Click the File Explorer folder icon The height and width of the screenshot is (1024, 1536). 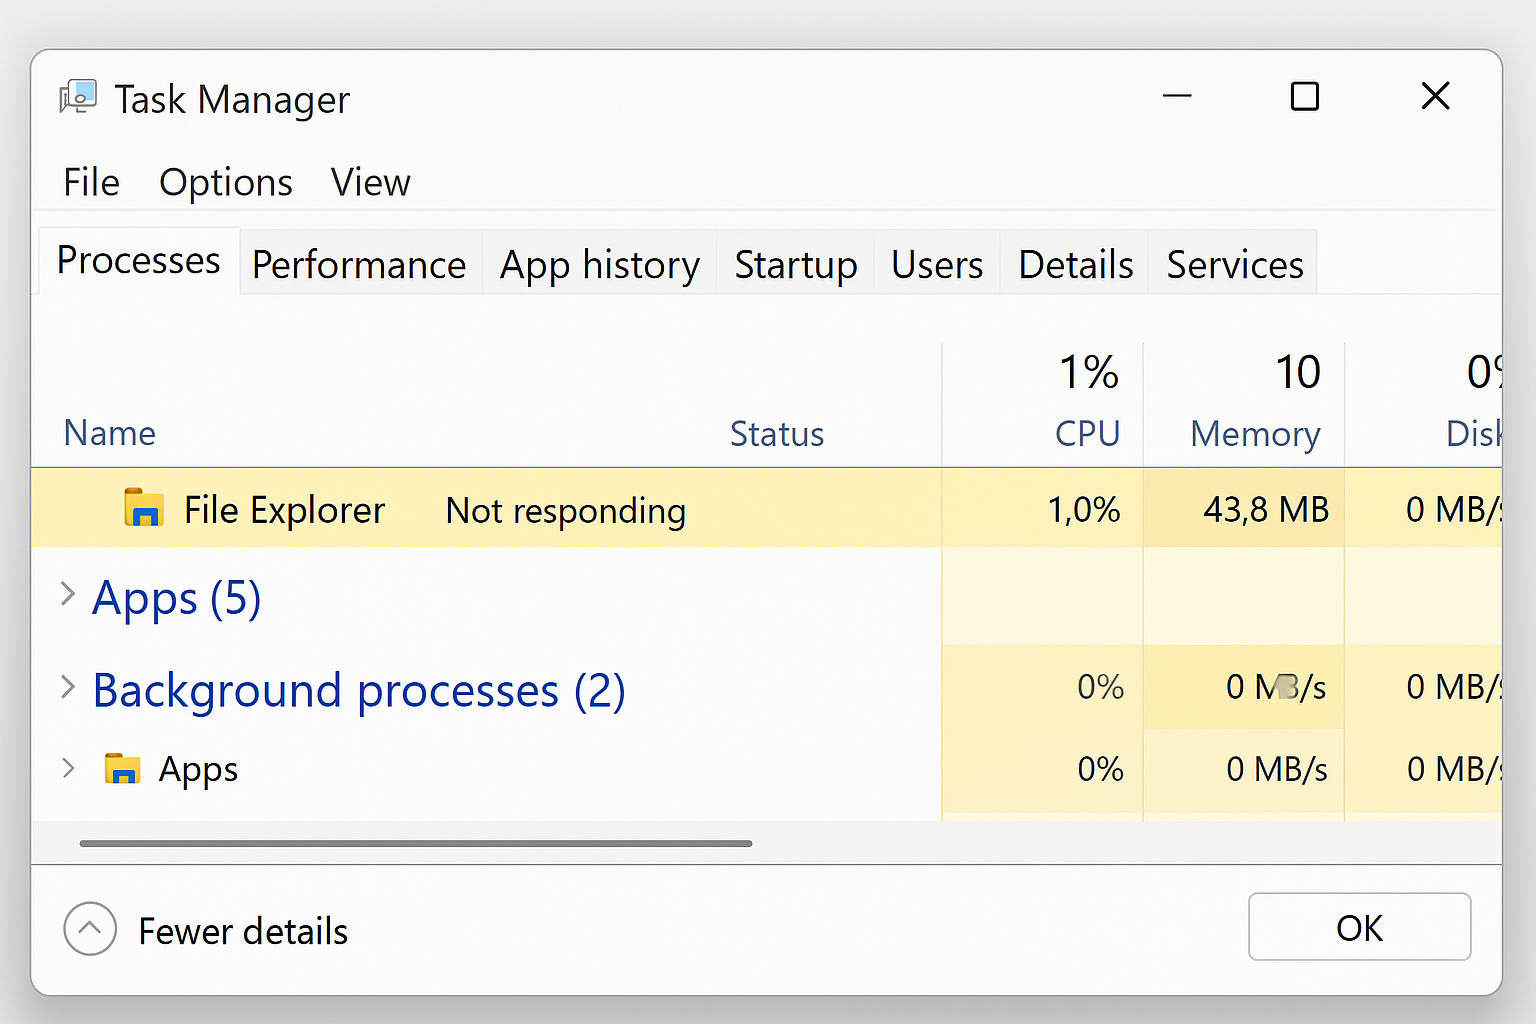[143, 508]
